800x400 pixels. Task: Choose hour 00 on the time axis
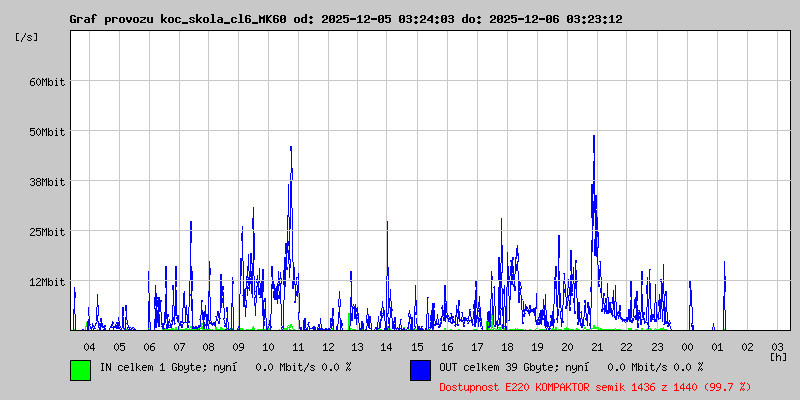[x=687, y=347]
